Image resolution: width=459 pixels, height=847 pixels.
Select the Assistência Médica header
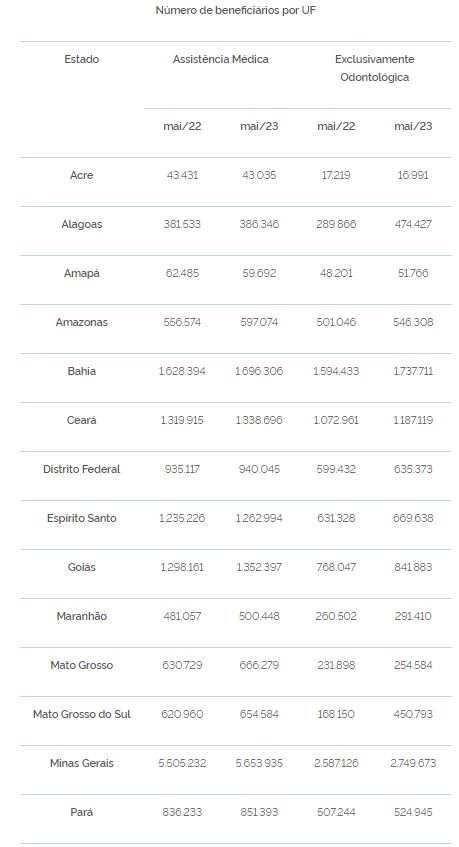coord(220,59)
